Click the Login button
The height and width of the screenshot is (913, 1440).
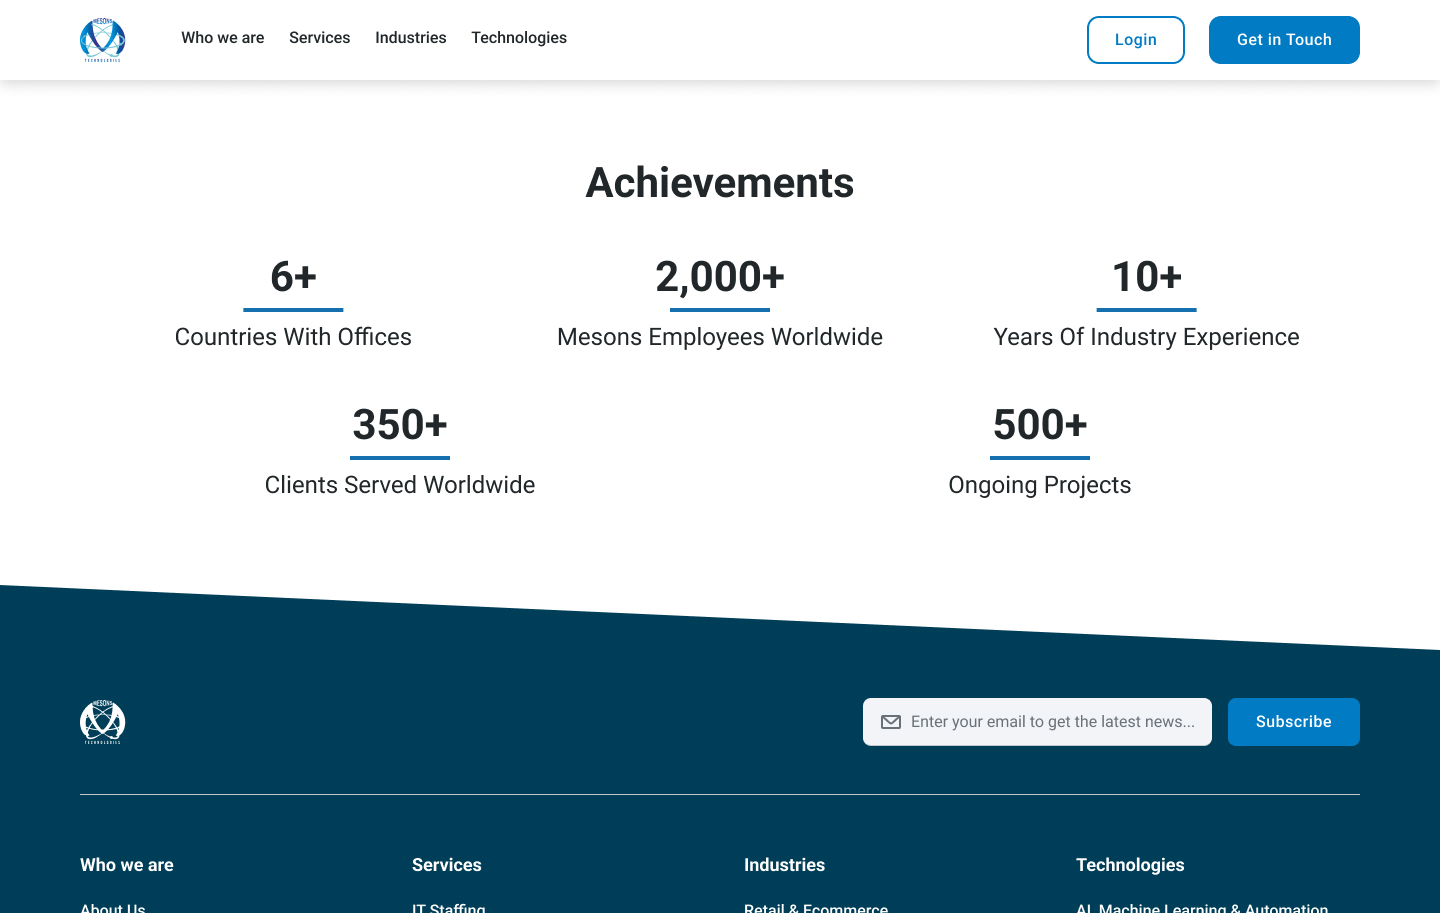click(1136, 40)
